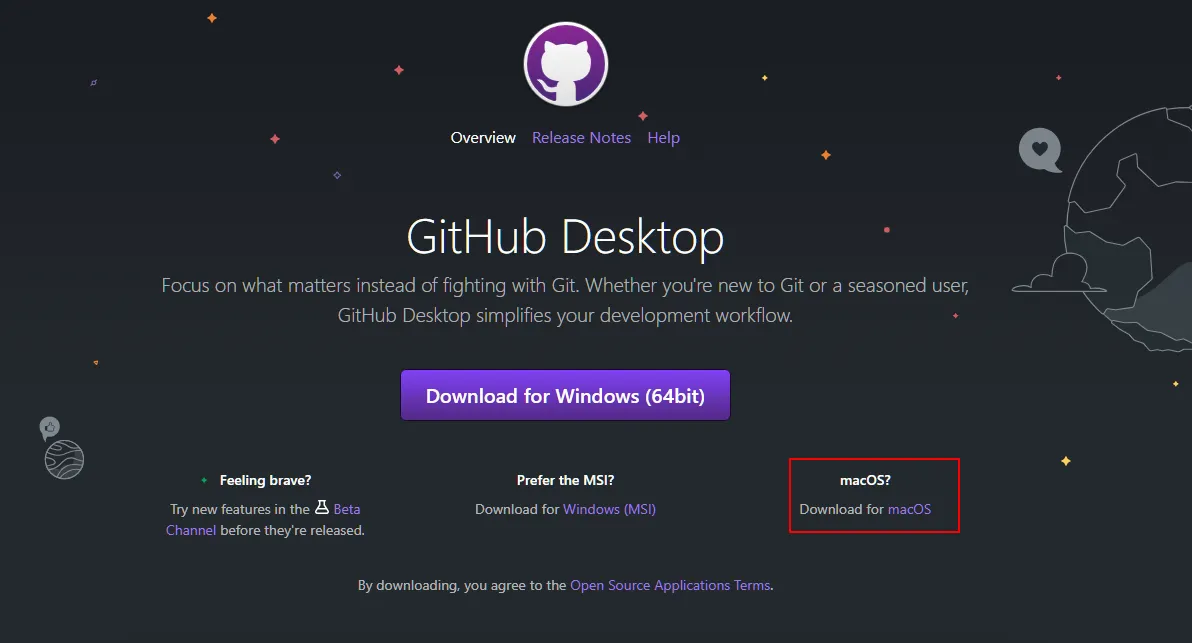The height and width of the screenshot is (643, 1192).
Task: Click the "Prefer the MSI?" heading
Action: [x=566, y=480]
